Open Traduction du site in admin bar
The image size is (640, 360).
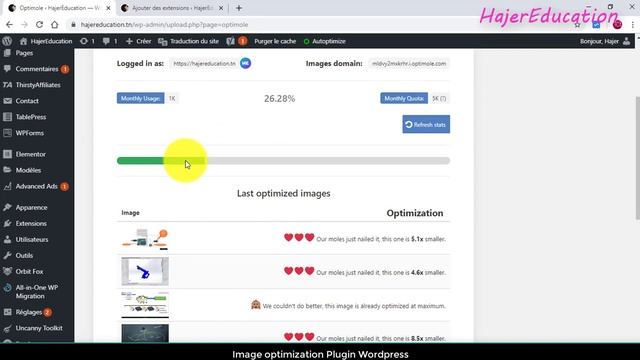189,41
